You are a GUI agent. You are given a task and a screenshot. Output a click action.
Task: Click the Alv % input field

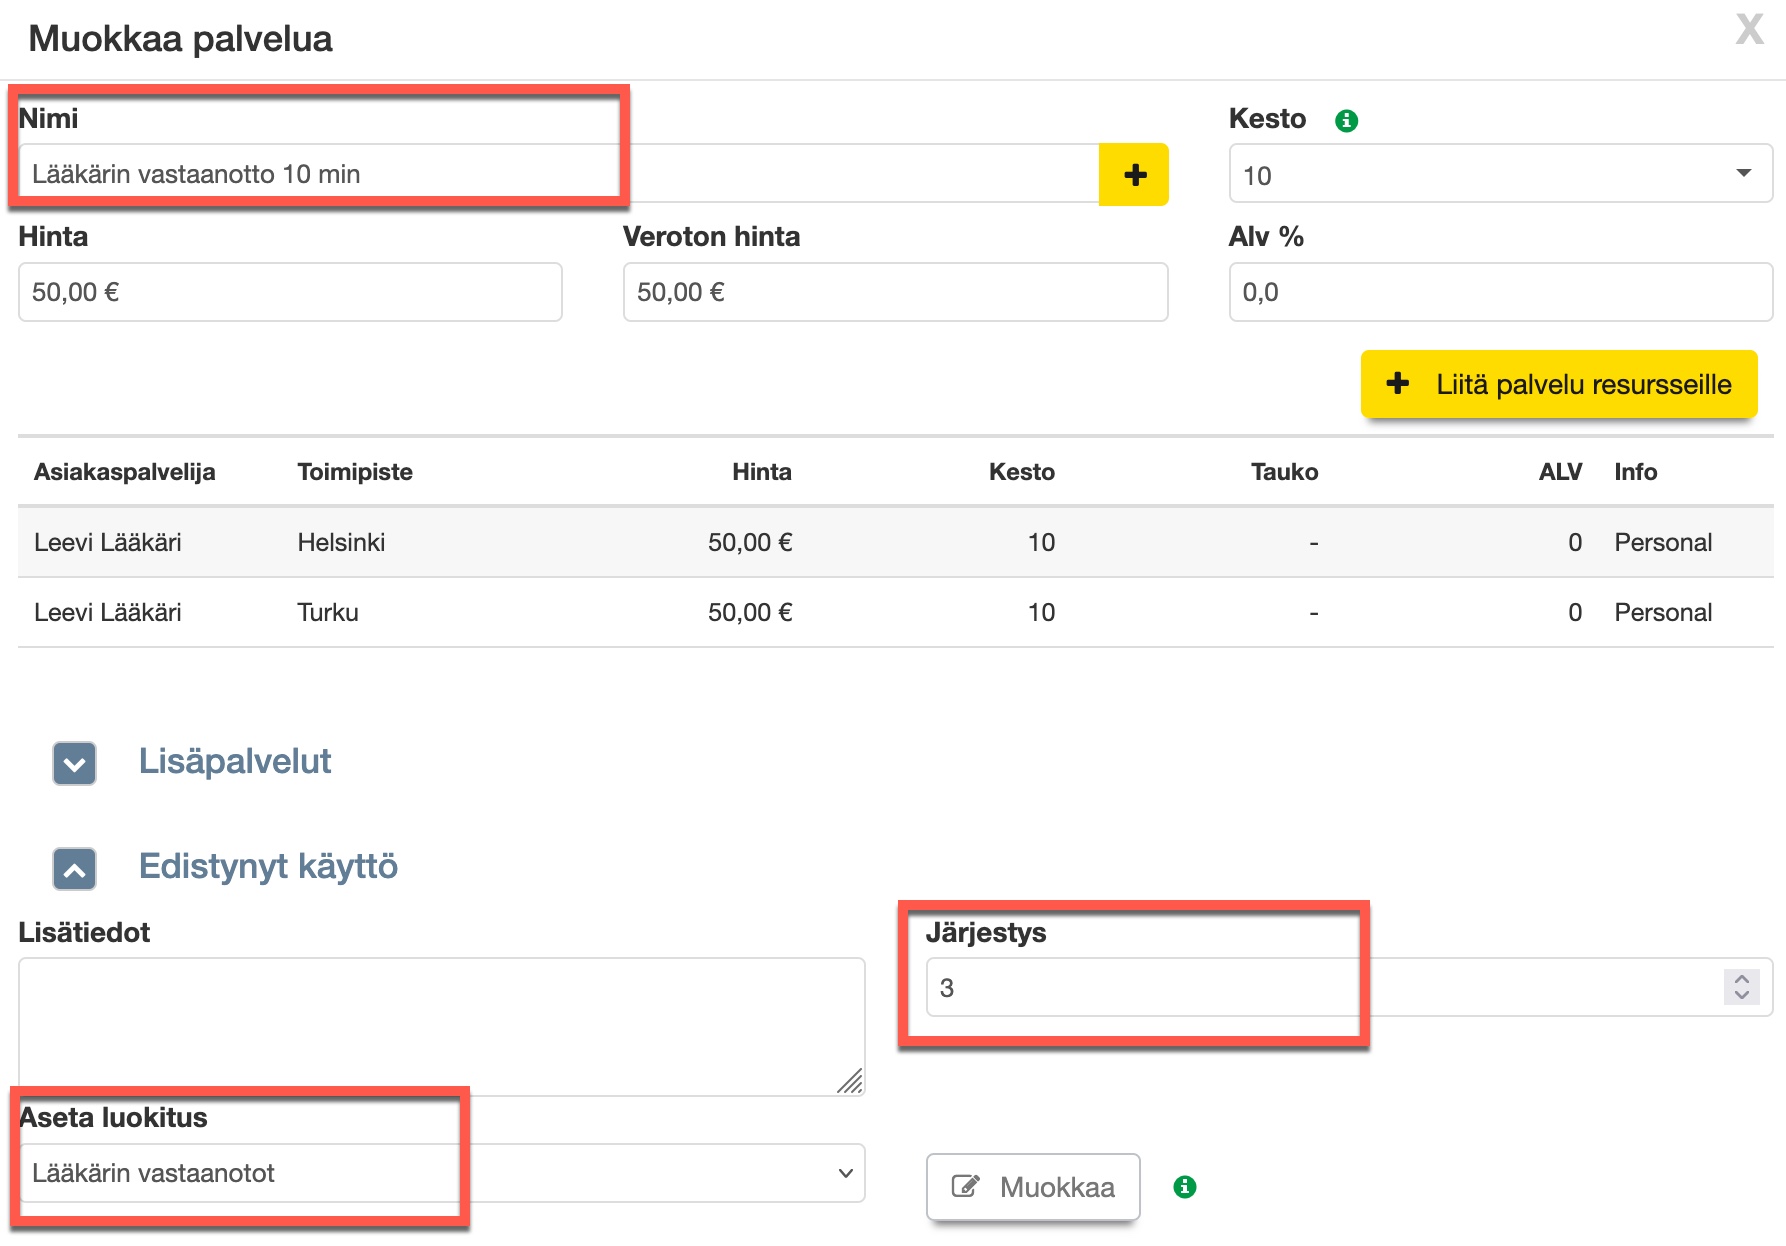[x=1499, y=292]
